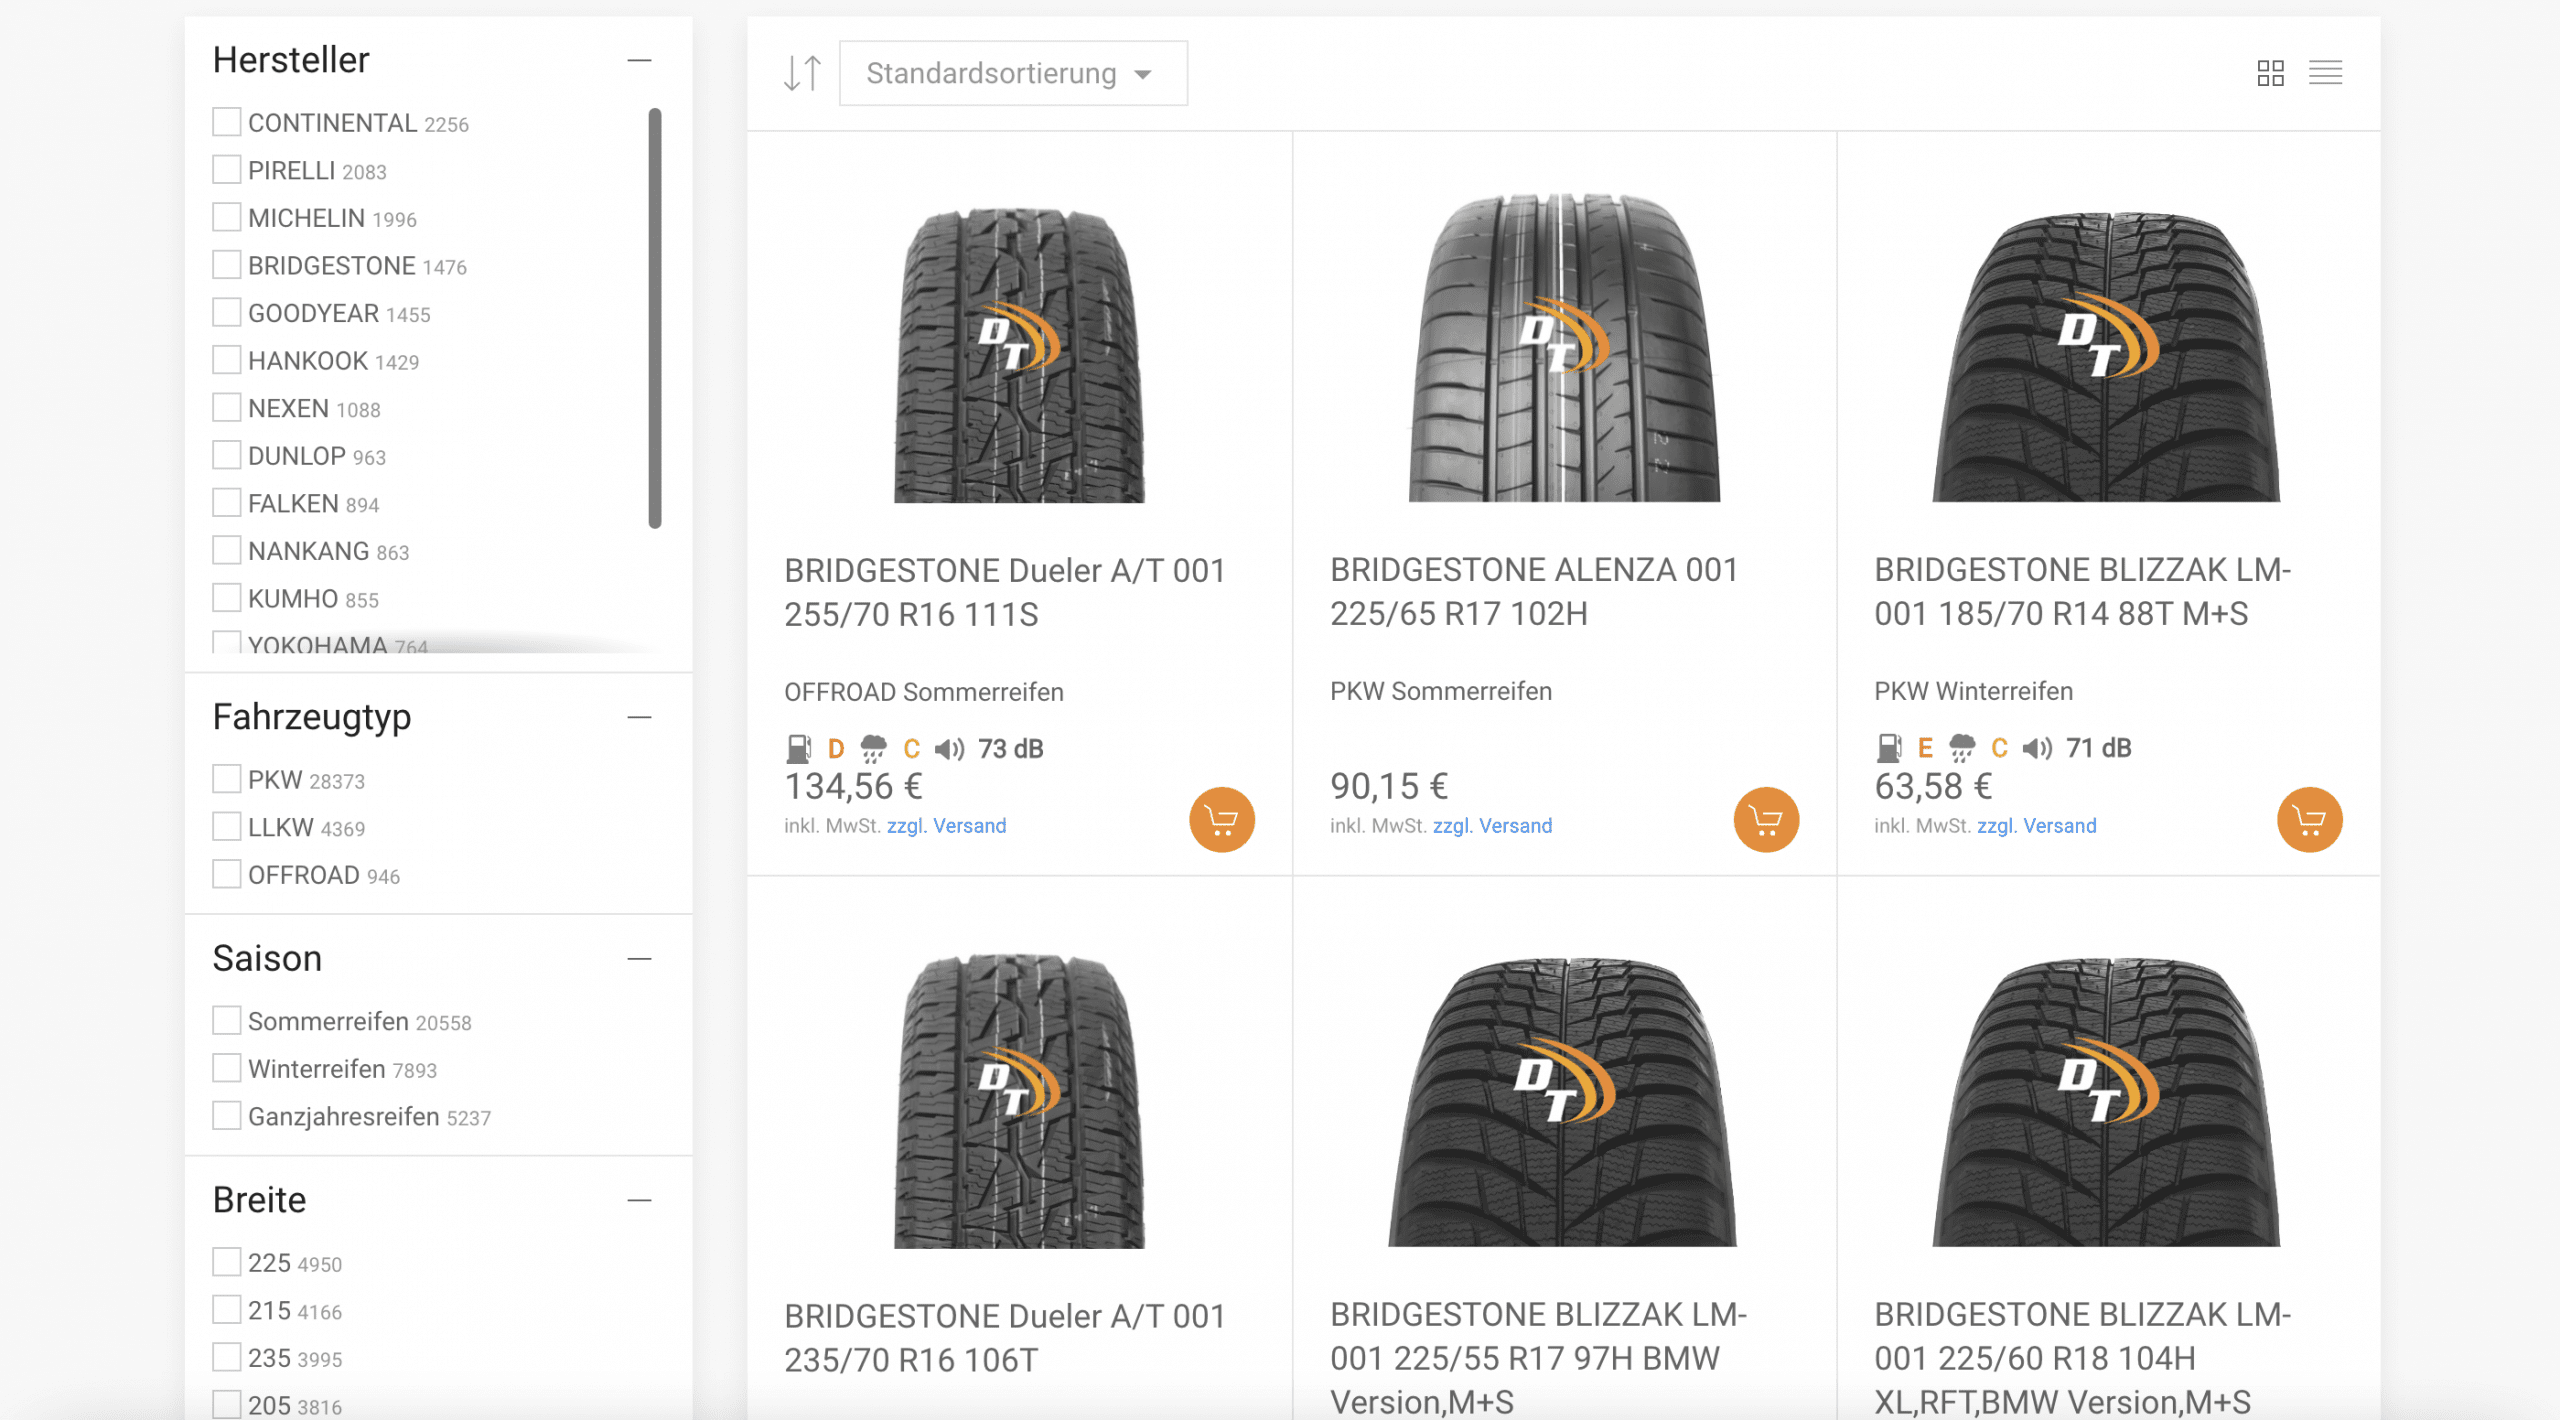Check the BRIDGESTONE manufacturer filter
This screenshot has height=1420, width=2560.
pyautogui.click(x=227, y=265)
